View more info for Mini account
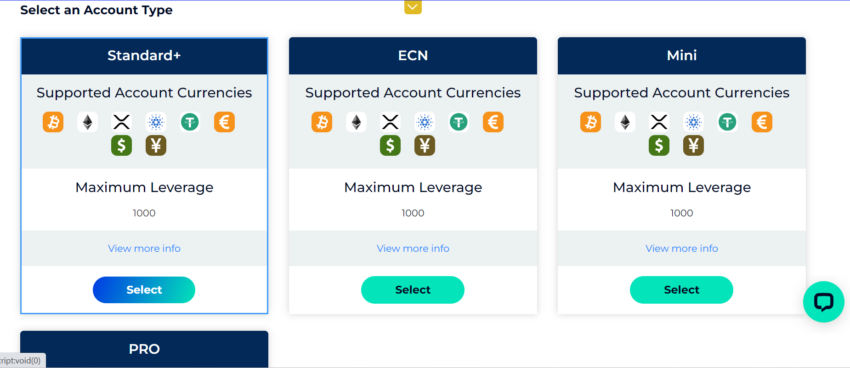 pos(681,248)
